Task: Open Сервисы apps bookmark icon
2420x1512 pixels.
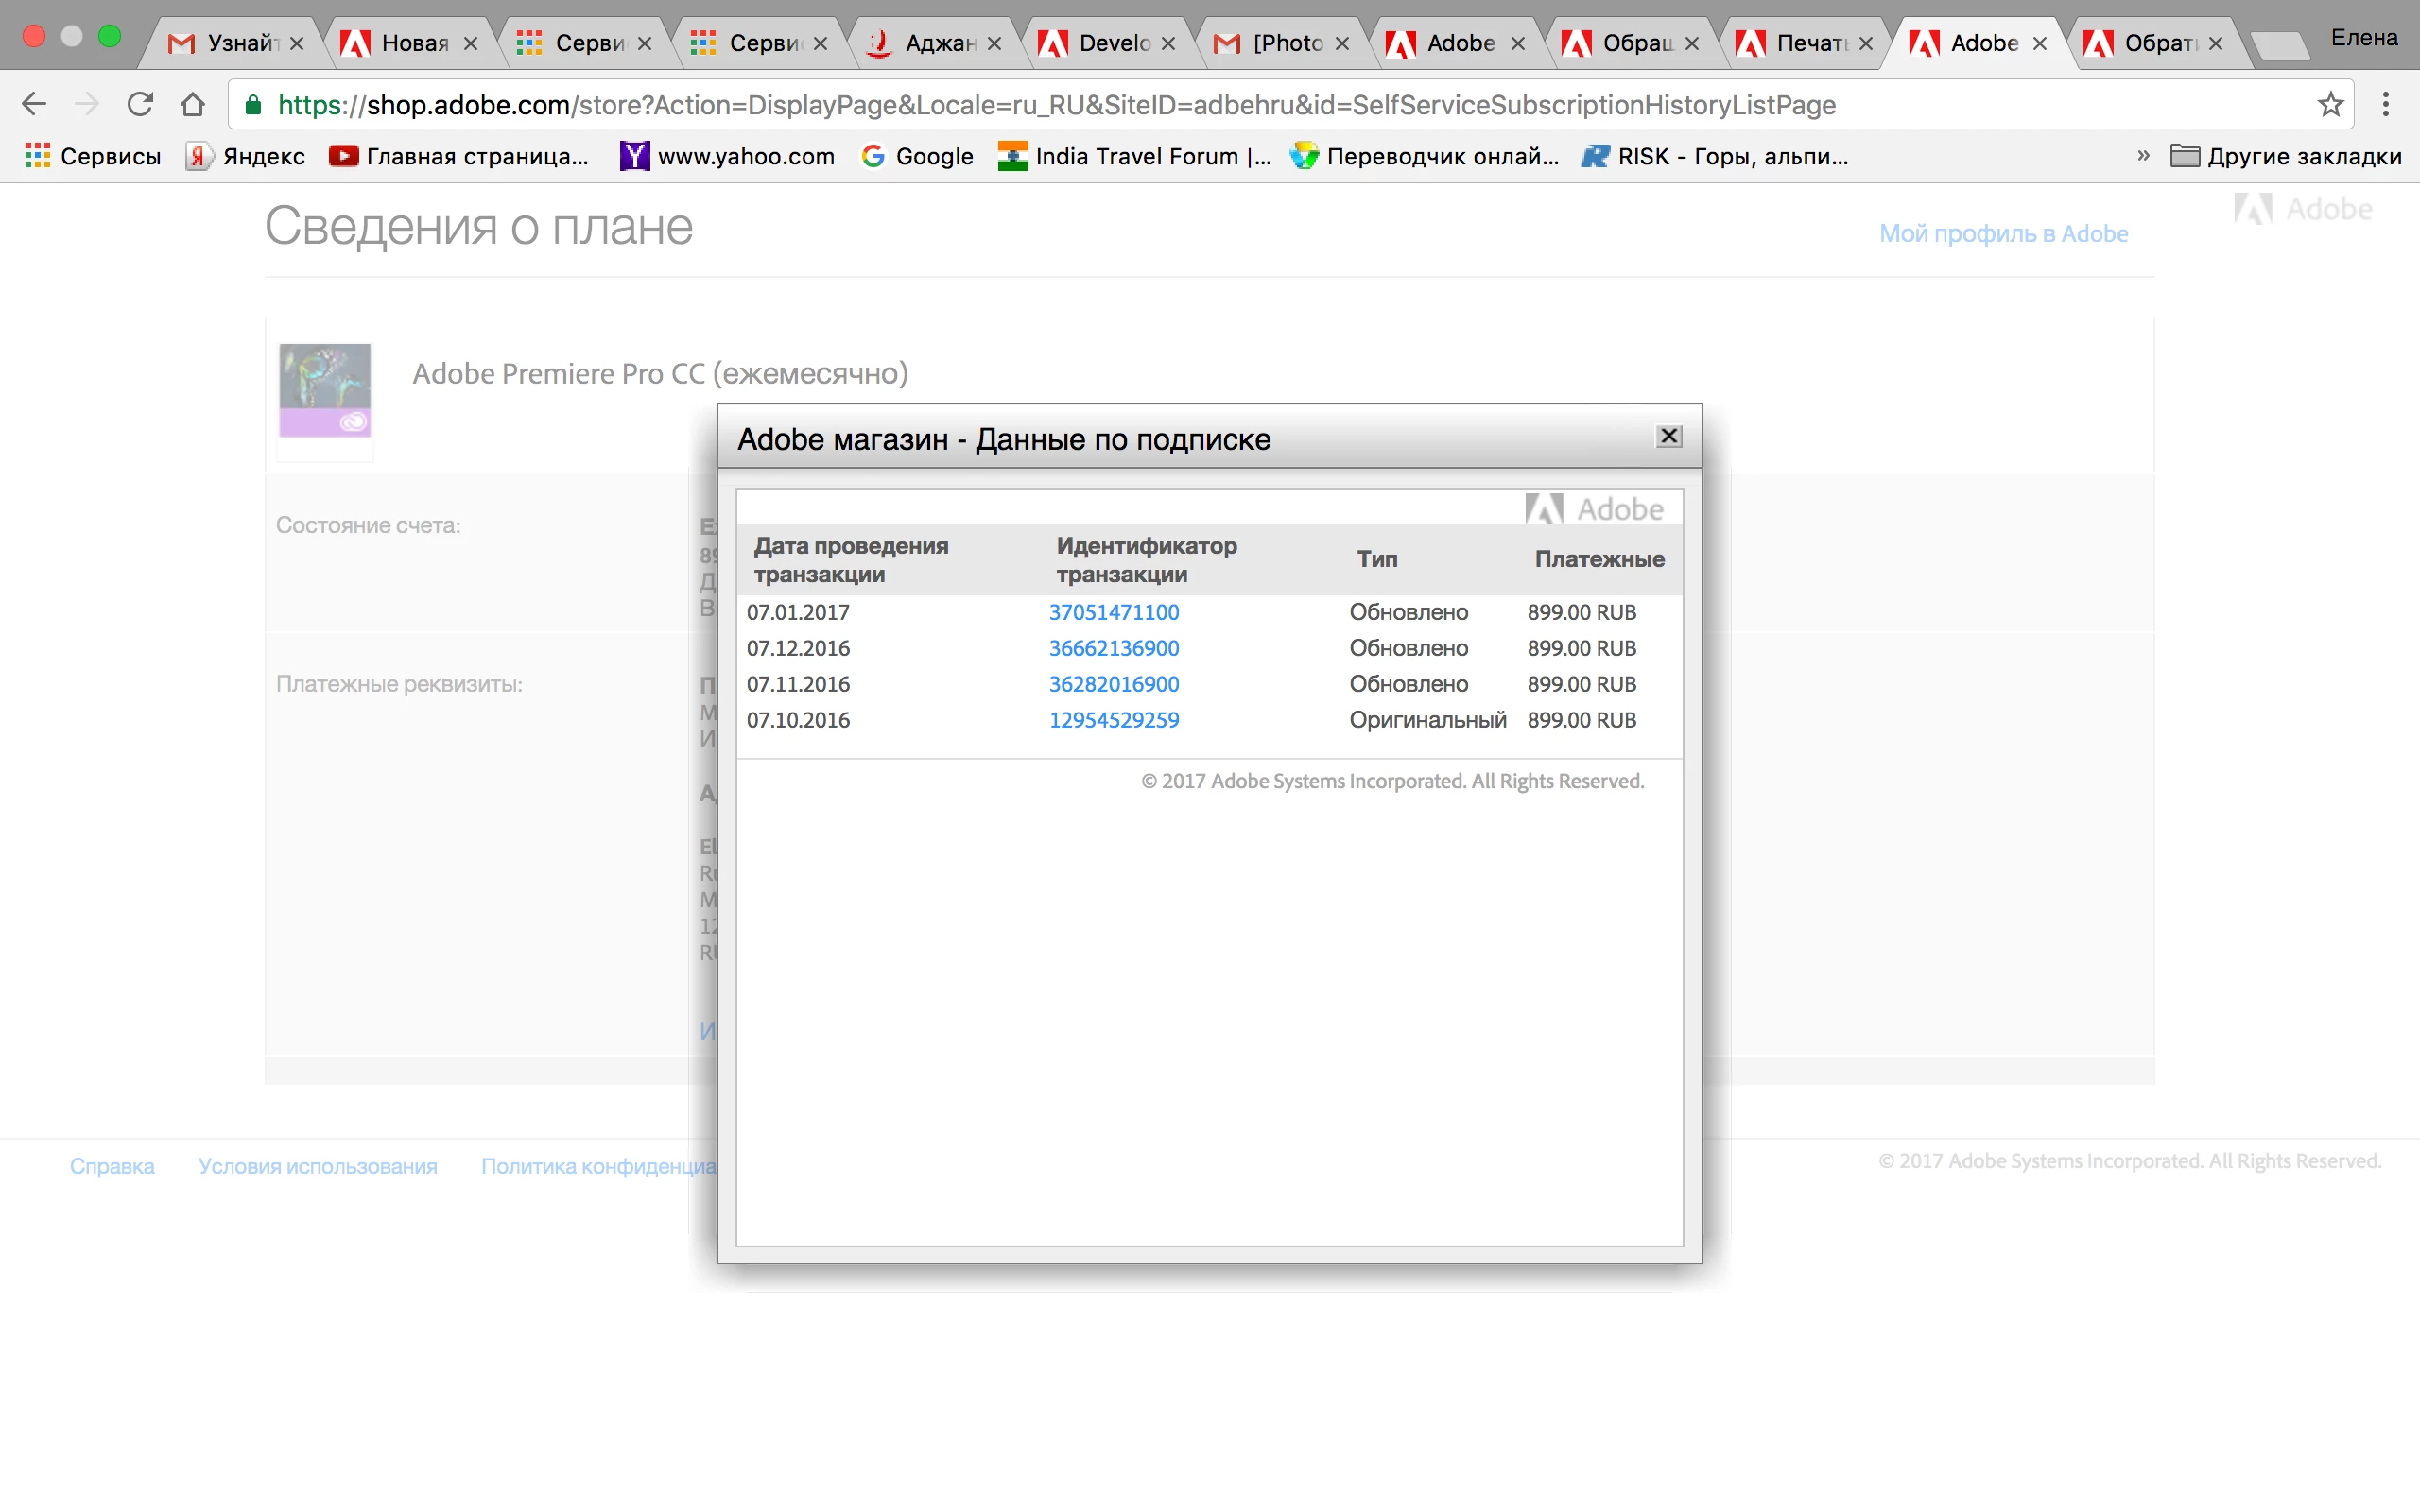Action: [38, 156]
